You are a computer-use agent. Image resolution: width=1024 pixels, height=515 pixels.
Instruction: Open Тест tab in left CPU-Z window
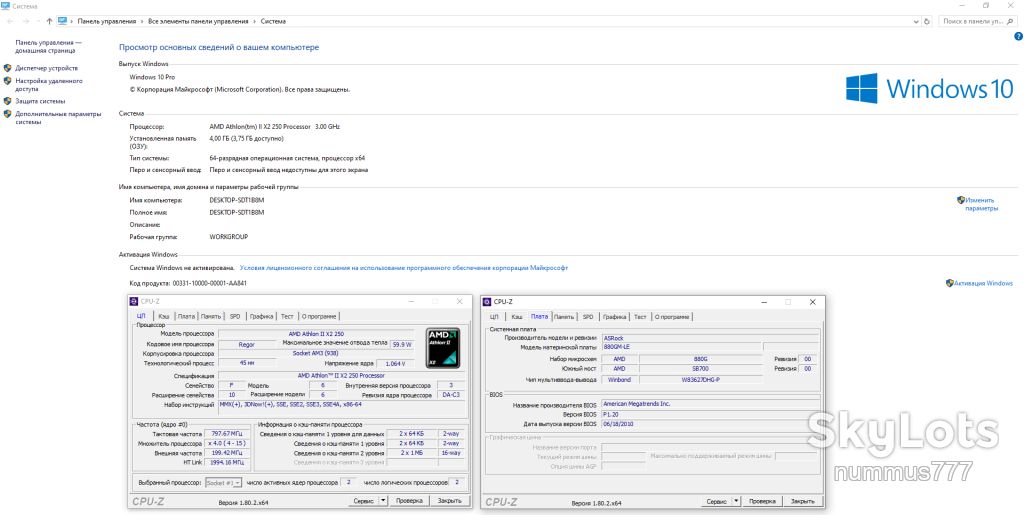tap(287, 317)
